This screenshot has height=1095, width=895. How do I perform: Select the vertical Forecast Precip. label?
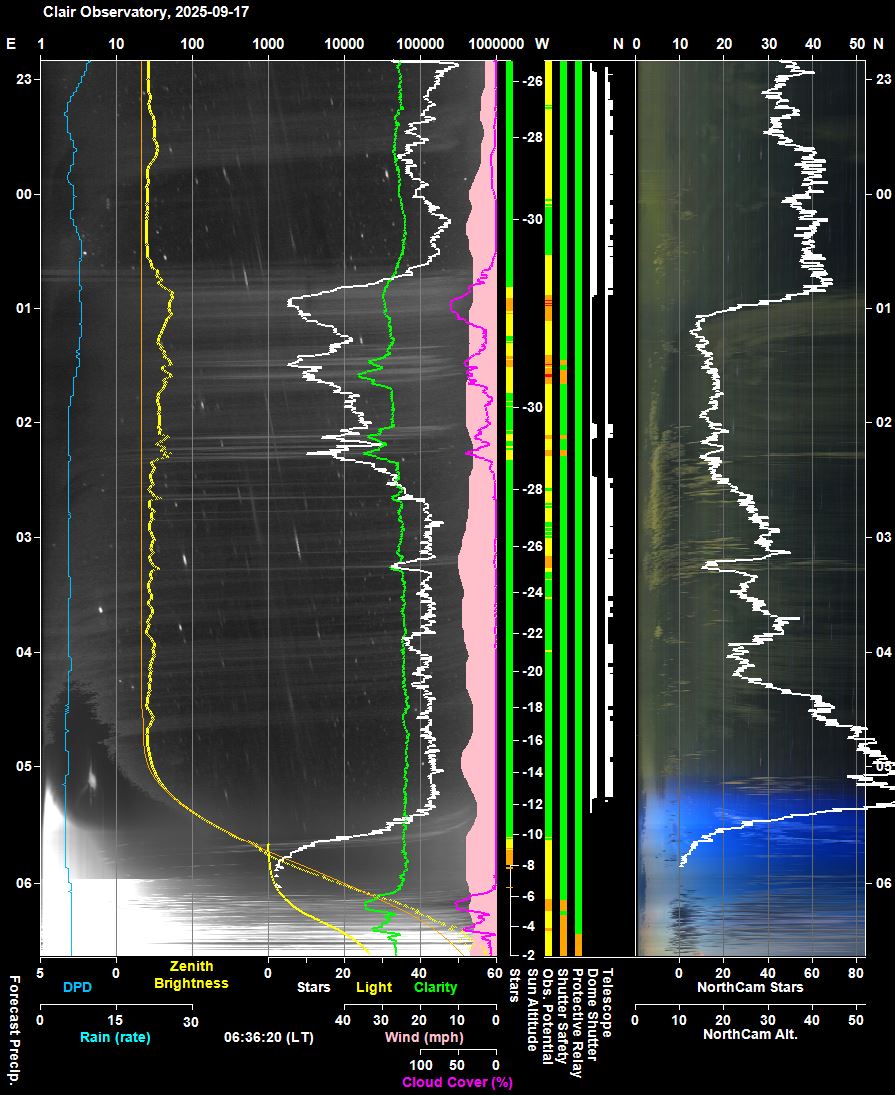tap(14, 1028)
